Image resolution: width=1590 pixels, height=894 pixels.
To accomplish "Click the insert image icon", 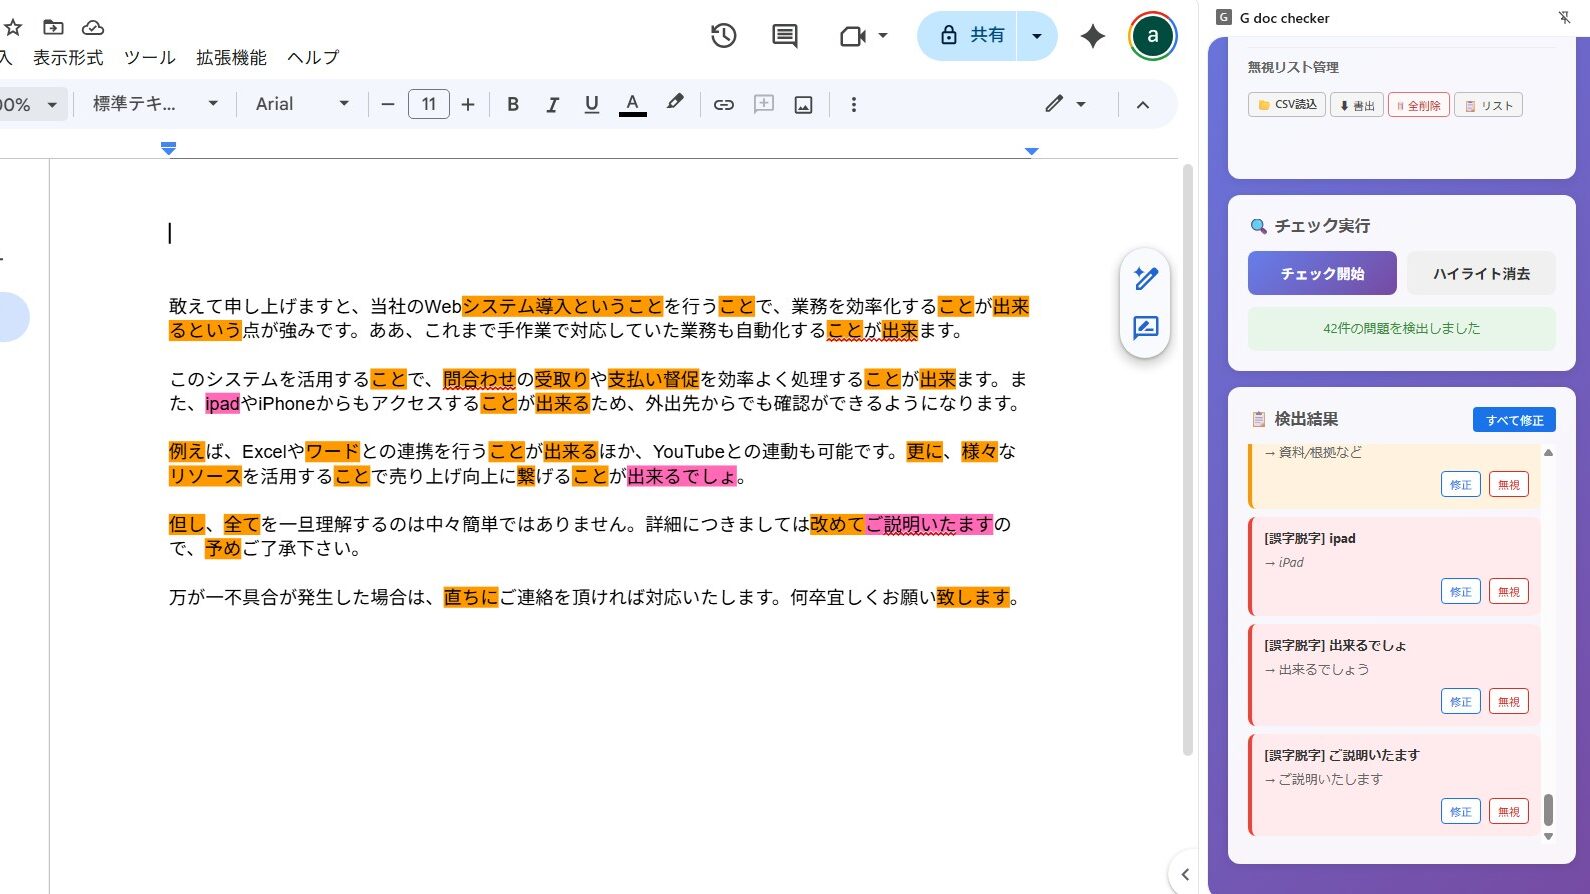I will pos(803,104).
